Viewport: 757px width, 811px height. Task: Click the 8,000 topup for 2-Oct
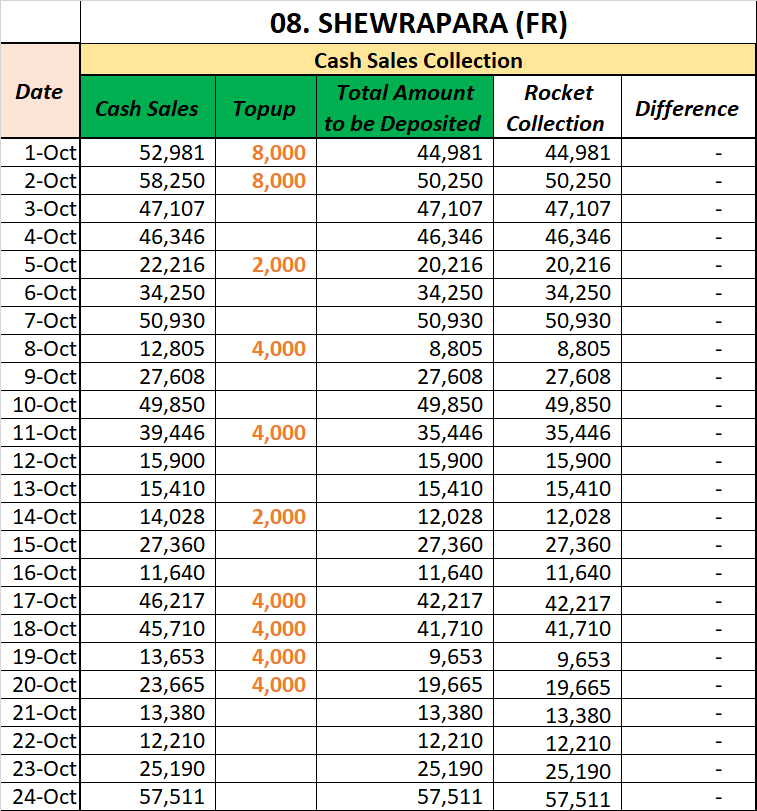point(279,181)
